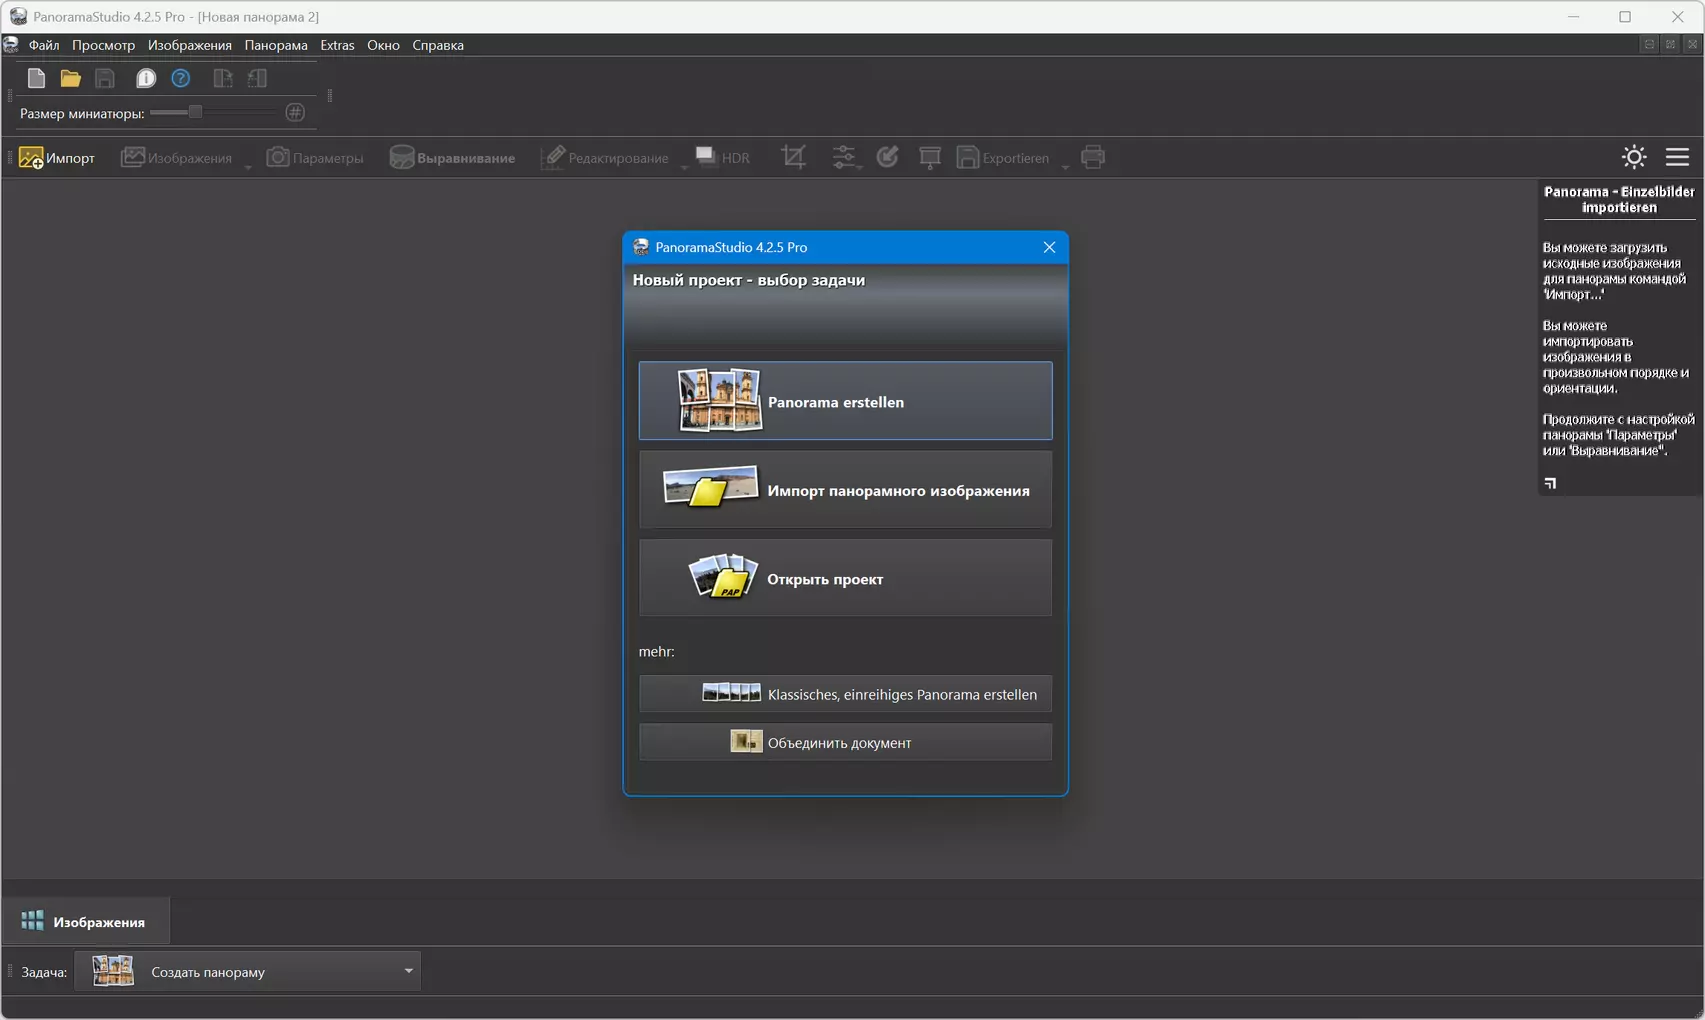Viewport: 1705px width, 1020px height.
Task: Minimize the inner document window
Action: pyautogui.click(x=1649, y=44)
